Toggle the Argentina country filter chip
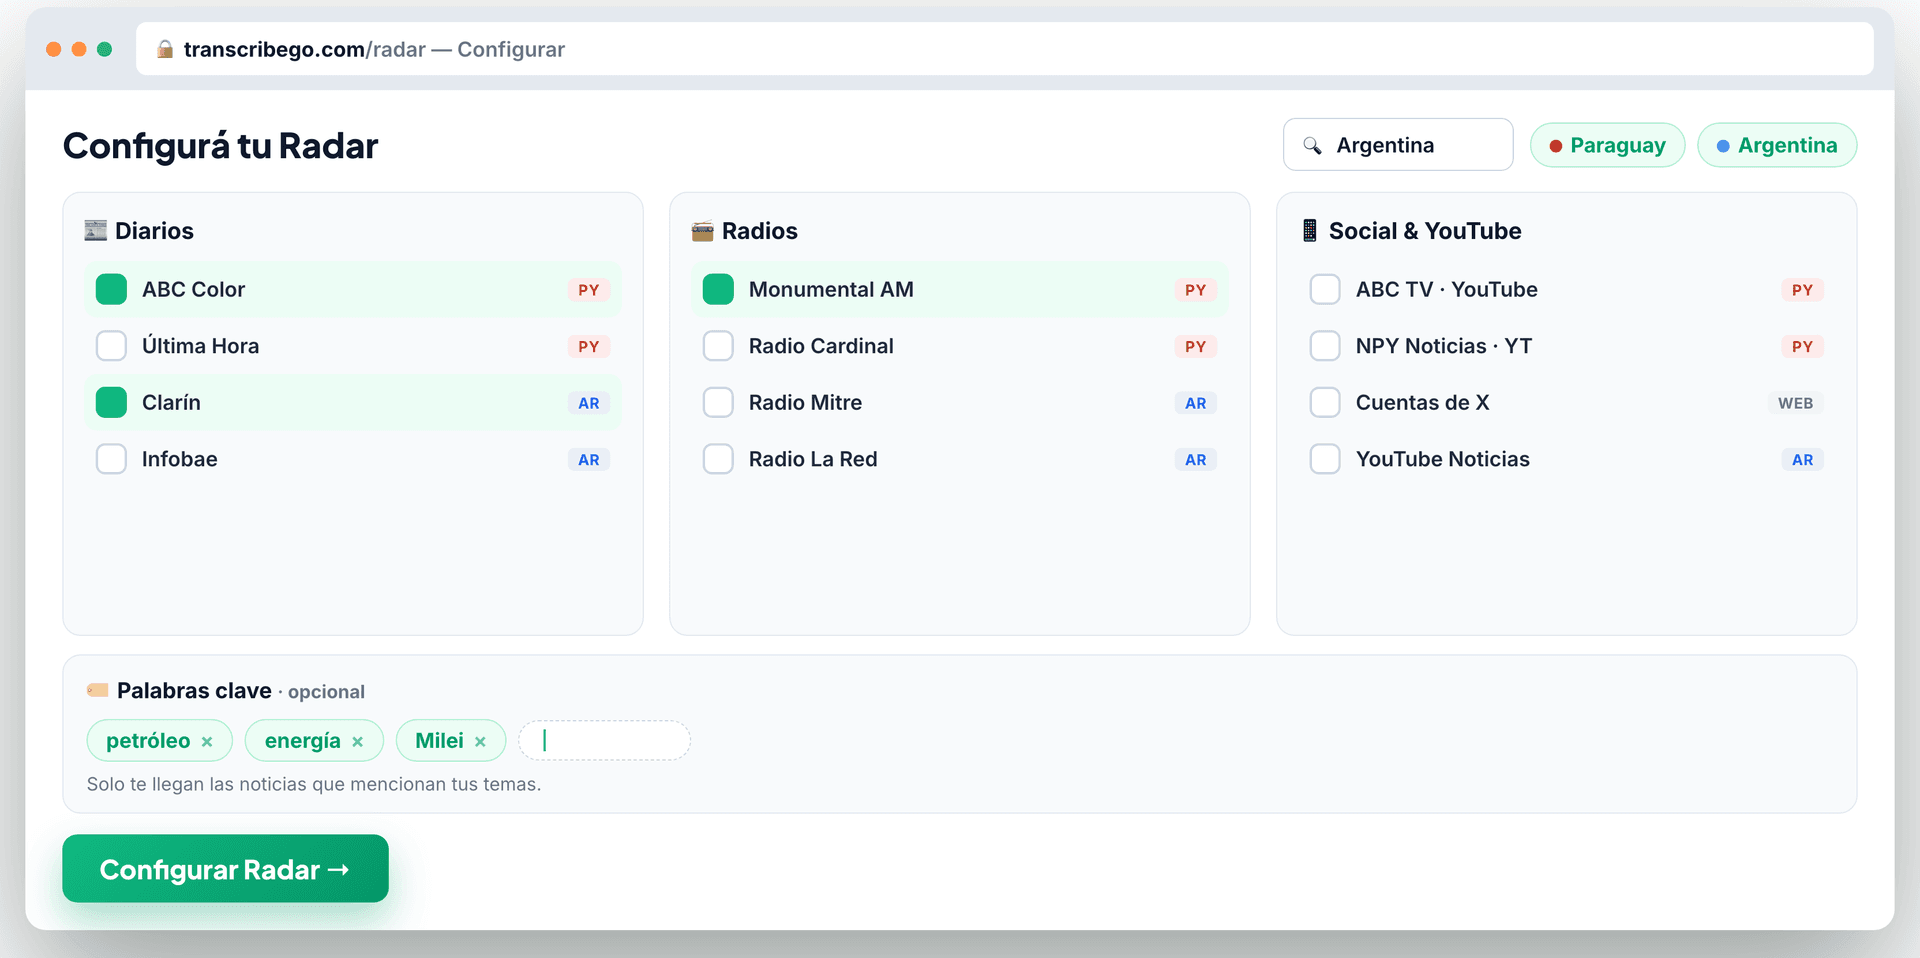The height and width of the screenshot is (958, 1920). (1777, 145)
